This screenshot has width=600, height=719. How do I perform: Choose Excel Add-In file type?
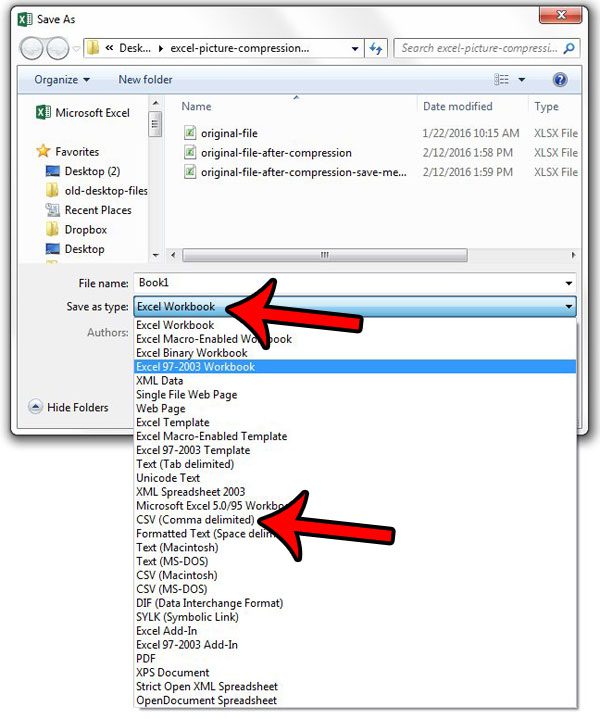click(356, 631)
